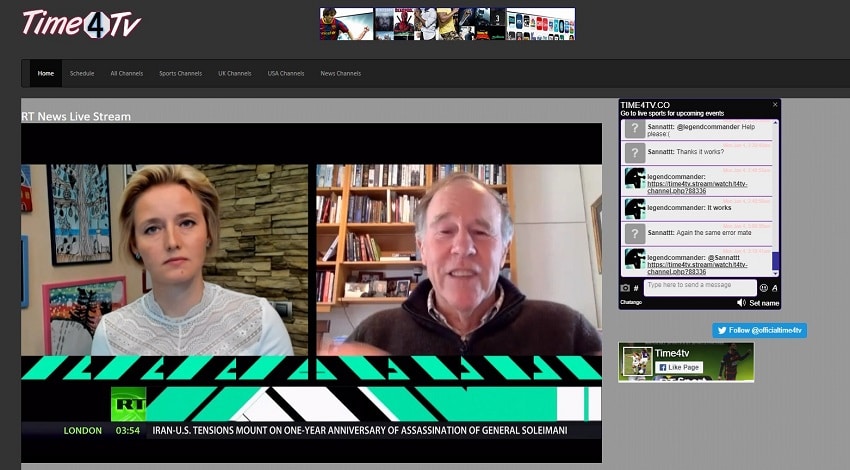Screen dimensions: 850x470
Task: Open stream link in legendcommander's '@Sannattt' message
Action: click(x=697, y=268)
